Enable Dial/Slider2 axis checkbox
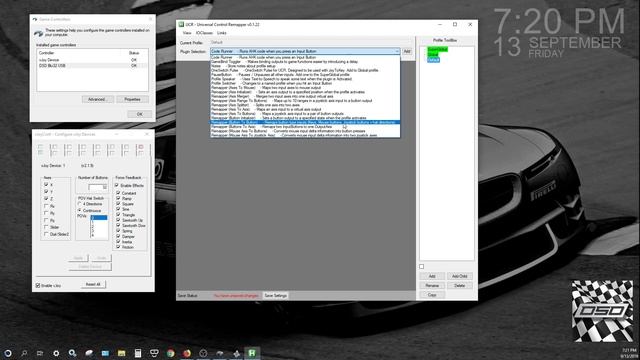640x360 pixels. click(x=46, y=234)
